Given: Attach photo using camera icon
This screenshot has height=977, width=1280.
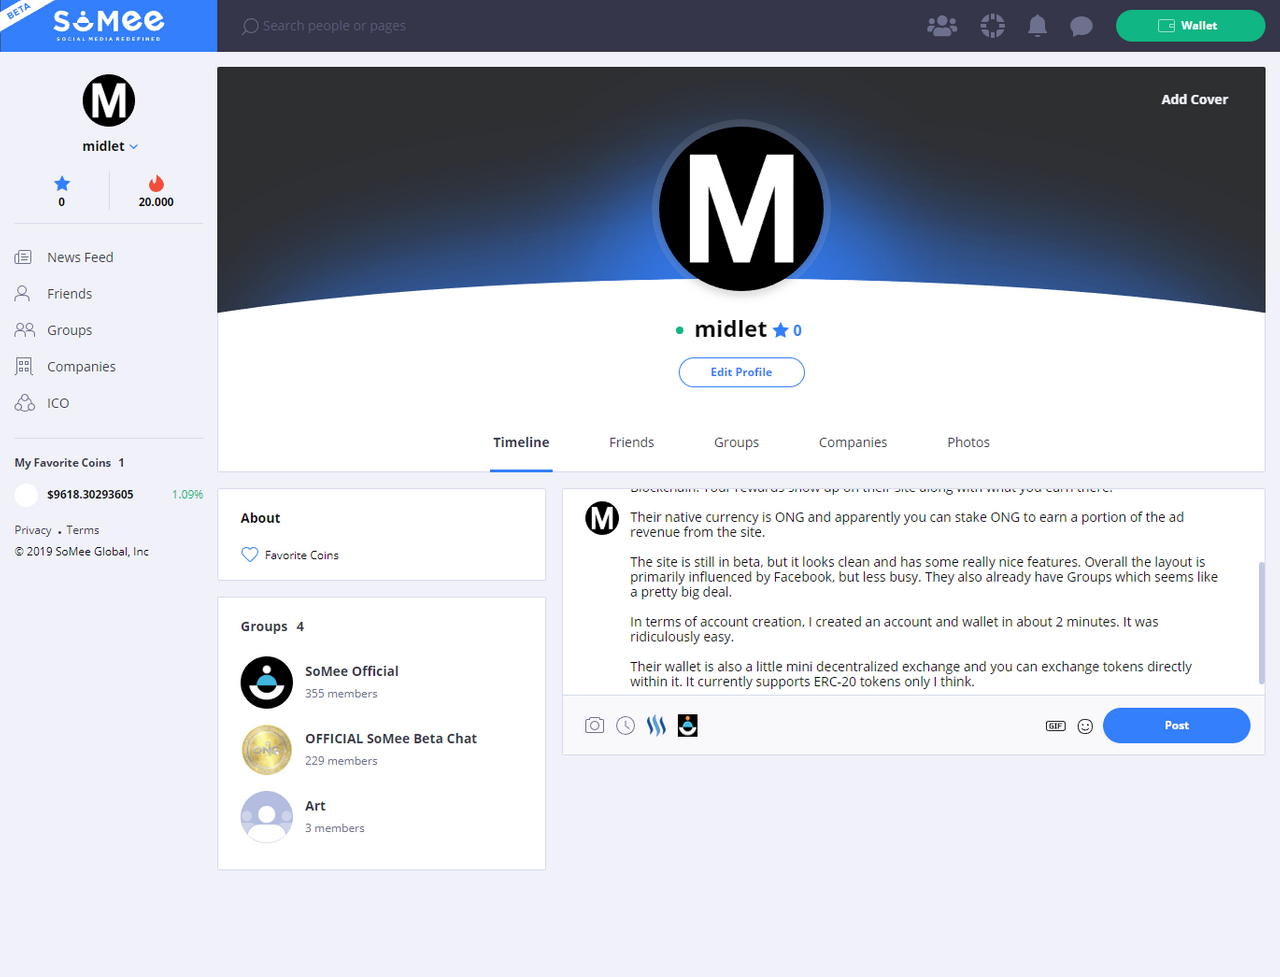Looking at the screenshot, I should tap(594, 726).
